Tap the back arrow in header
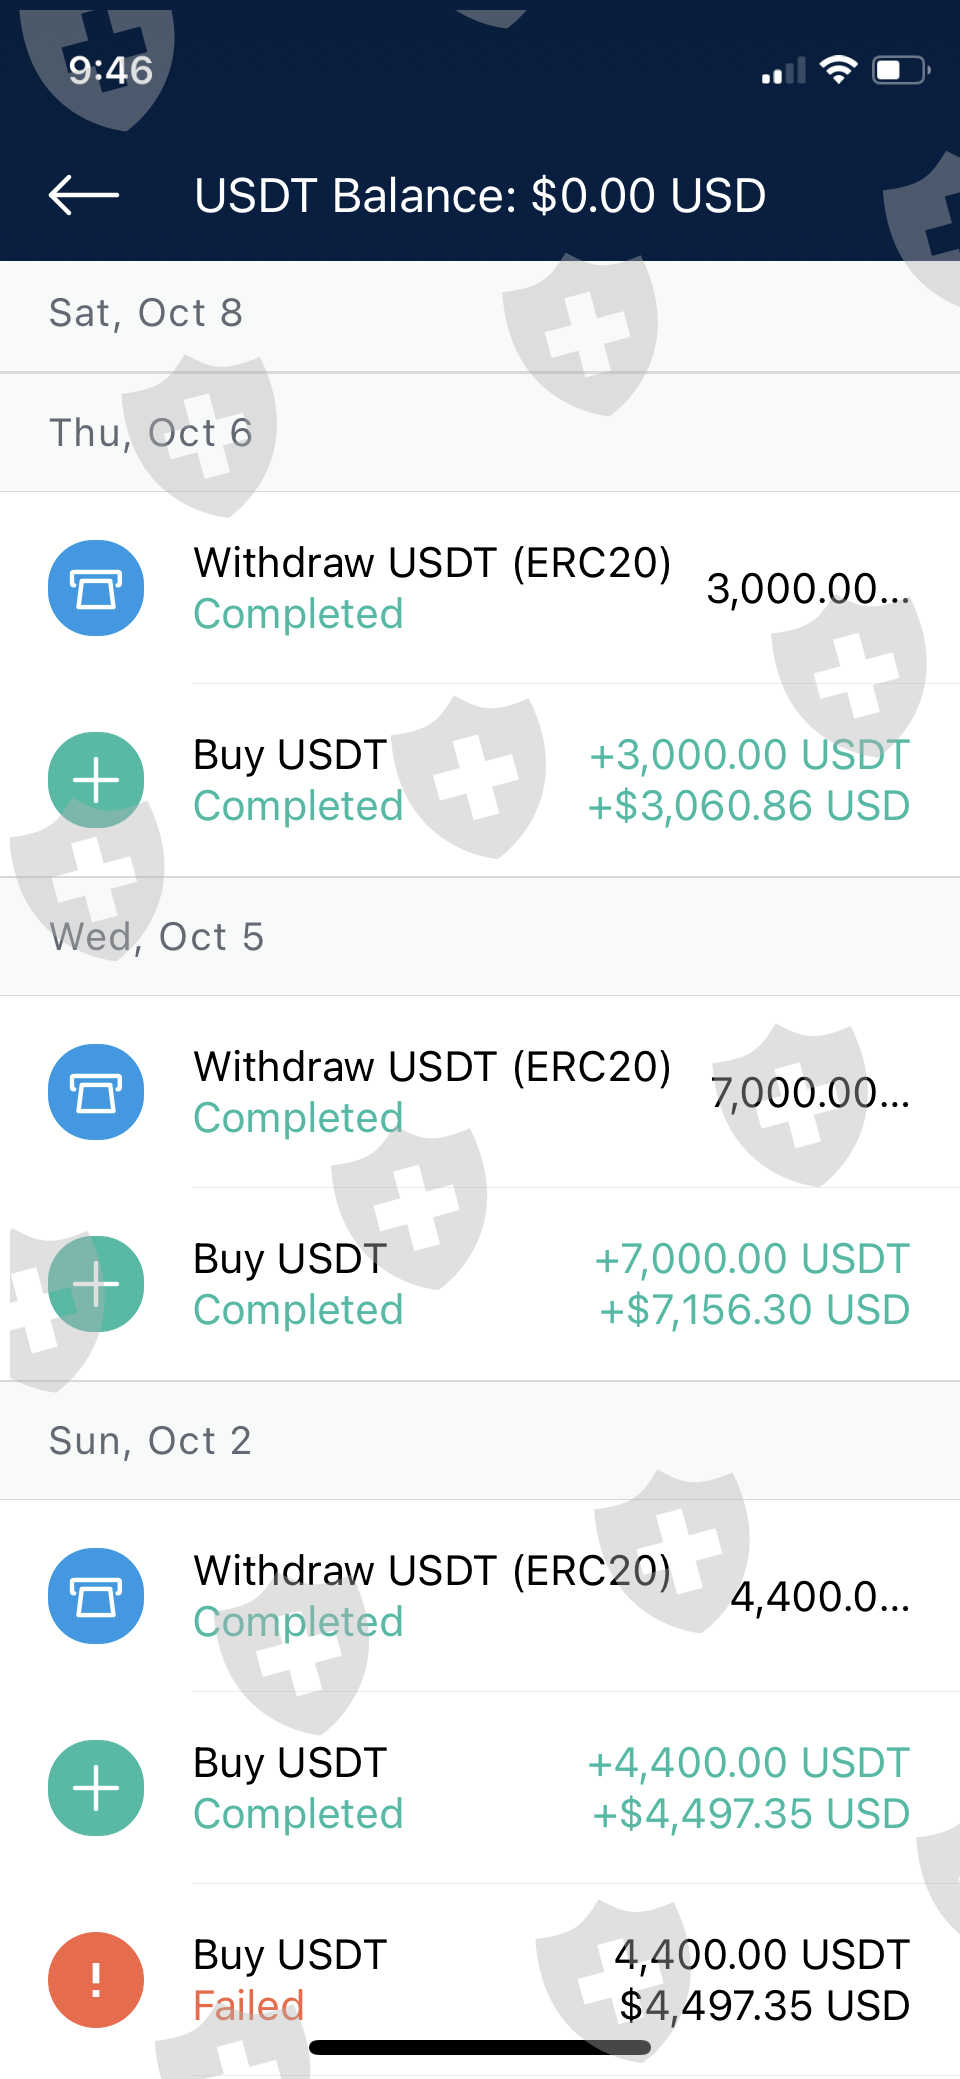Screen dimensions: 960x2079 click(84, 195)
